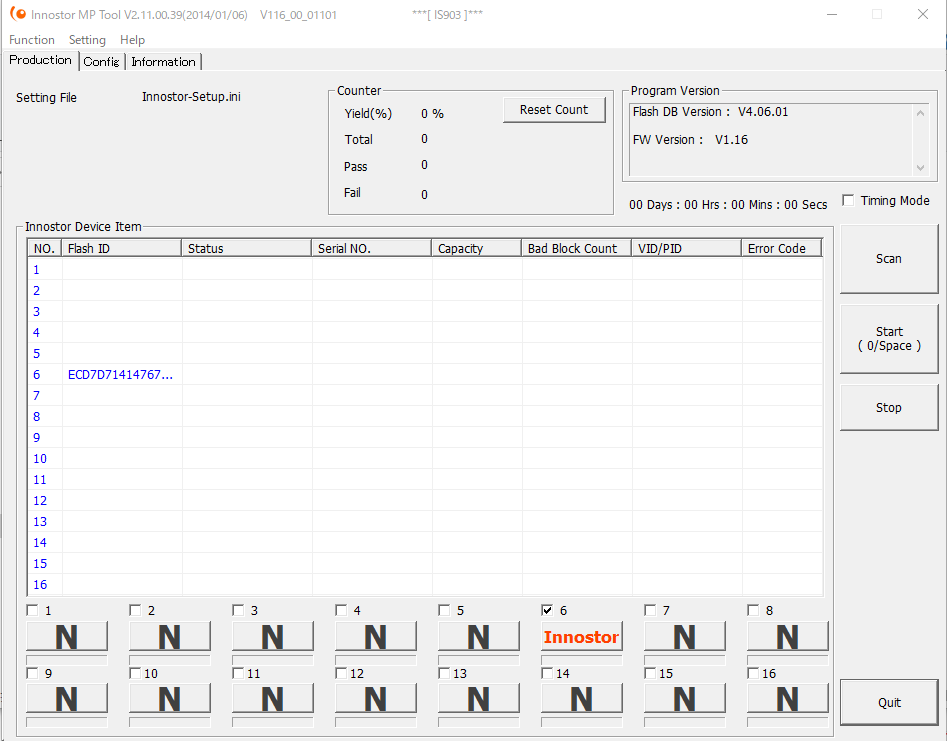Click Flash DB Version V4.06.01 text
947x741 pixels.
pyautogui.click(x=710, y=112)
